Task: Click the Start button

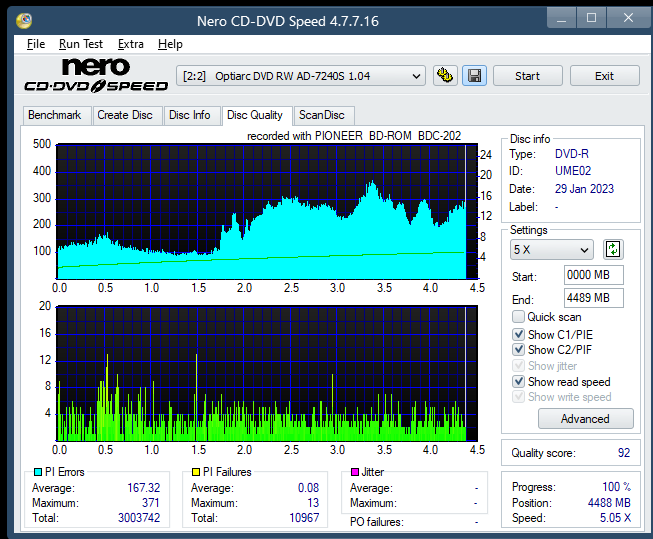Action: pos(528,76)
